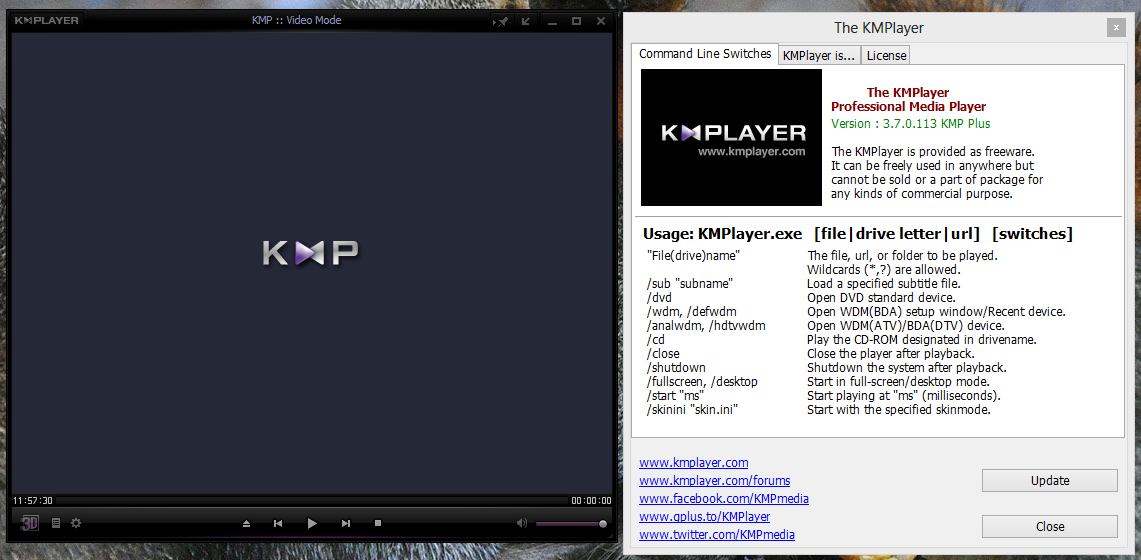This screenshot has width=1141, height=560.
Task: Open the www.kmplayer.com/forums link
Action: coord(715,481)
